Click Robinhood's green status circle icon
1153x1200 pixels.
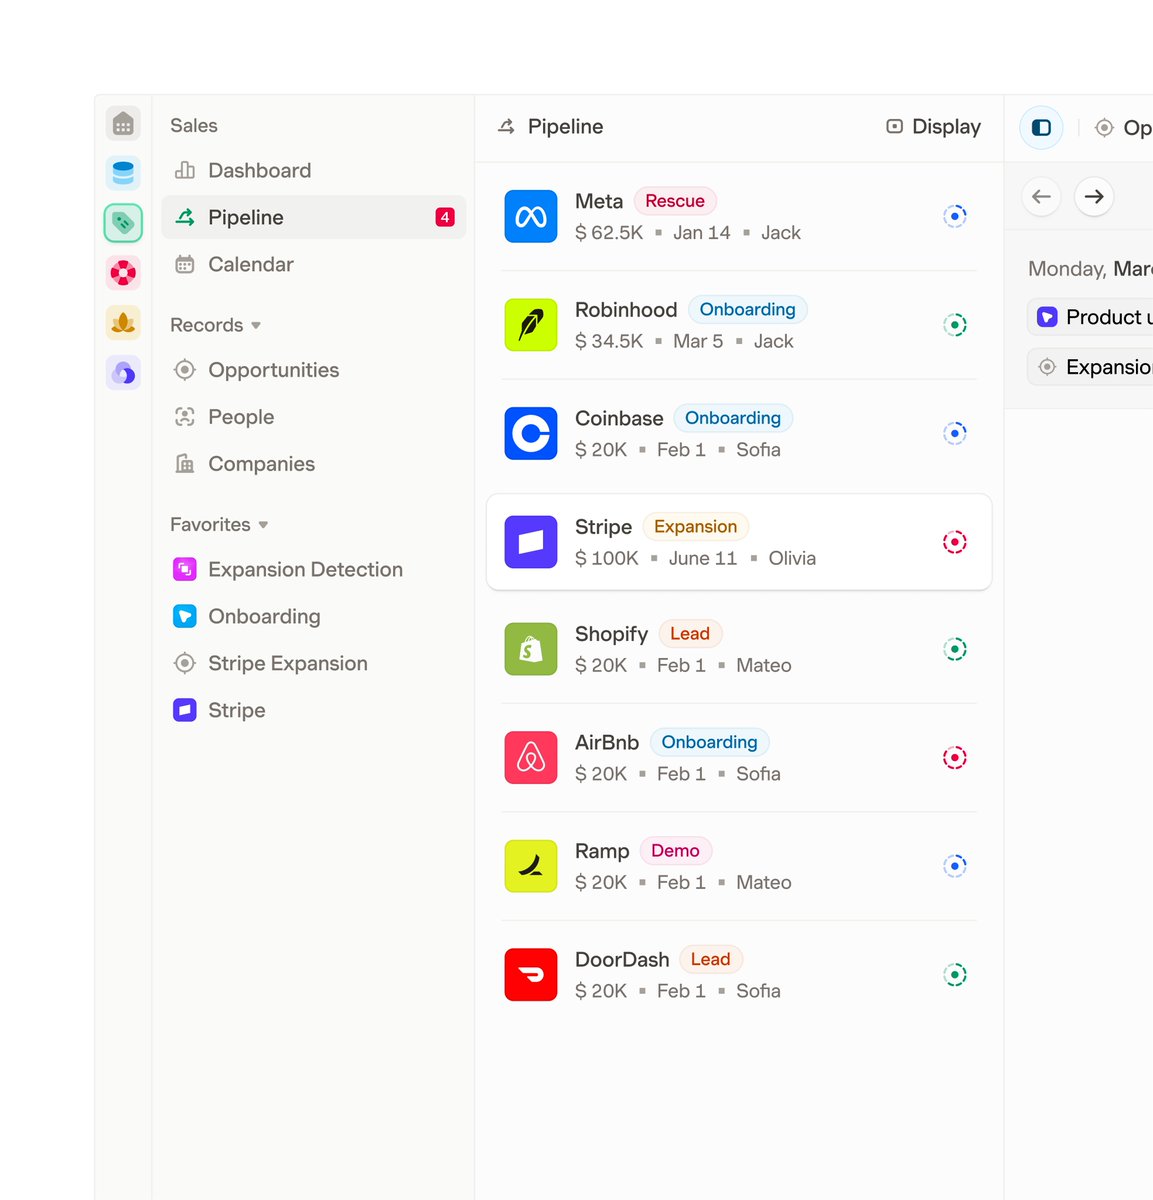point(955,325)
